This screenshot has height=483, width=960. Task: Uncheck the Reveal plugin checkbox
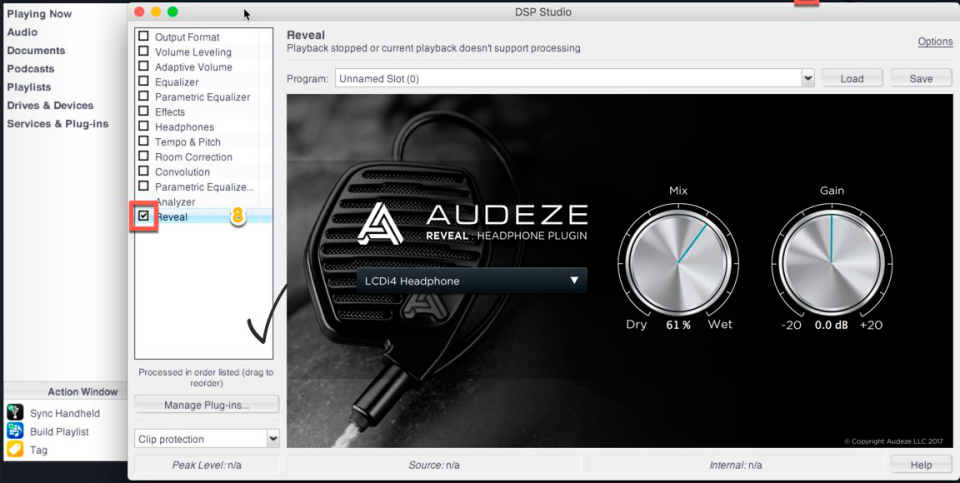coord(143,216)
